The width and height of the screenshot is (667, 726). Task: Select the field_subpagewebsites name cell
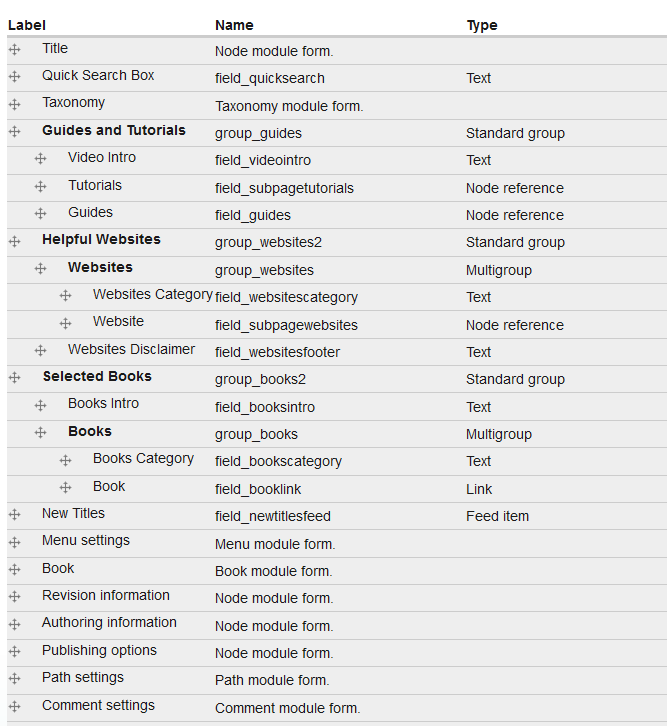287,325
